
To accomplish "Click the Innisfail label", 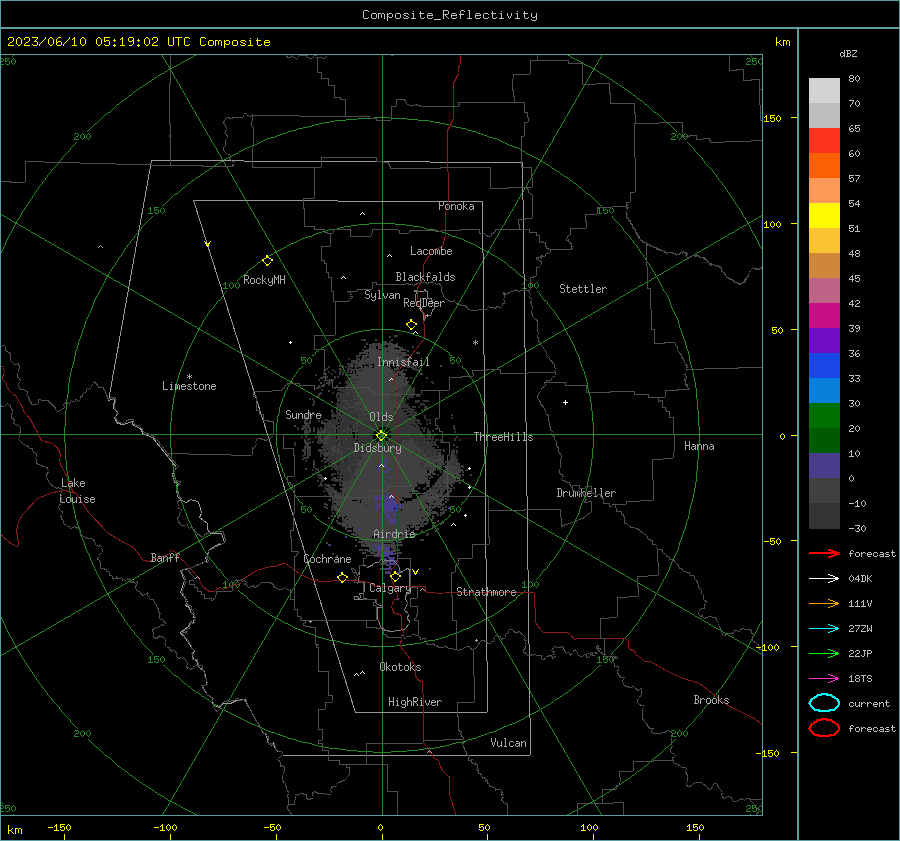I will pos(403,362).
